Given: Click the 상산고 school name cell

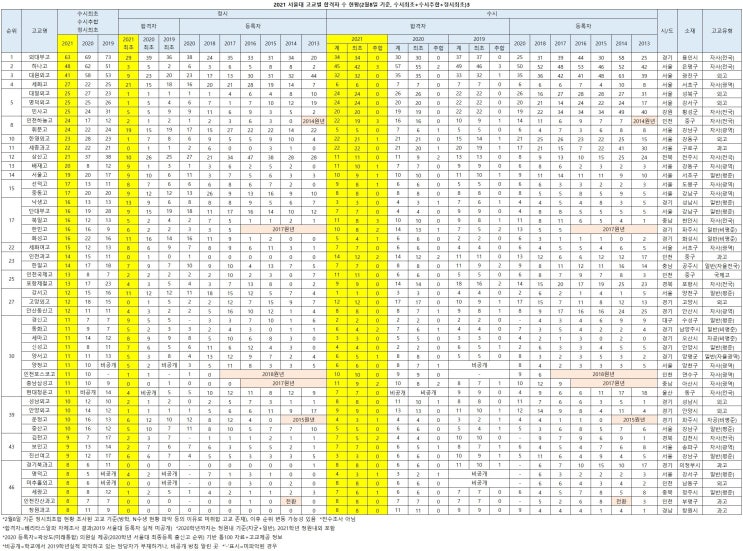Looking at the screenshot, I should 39,157.
